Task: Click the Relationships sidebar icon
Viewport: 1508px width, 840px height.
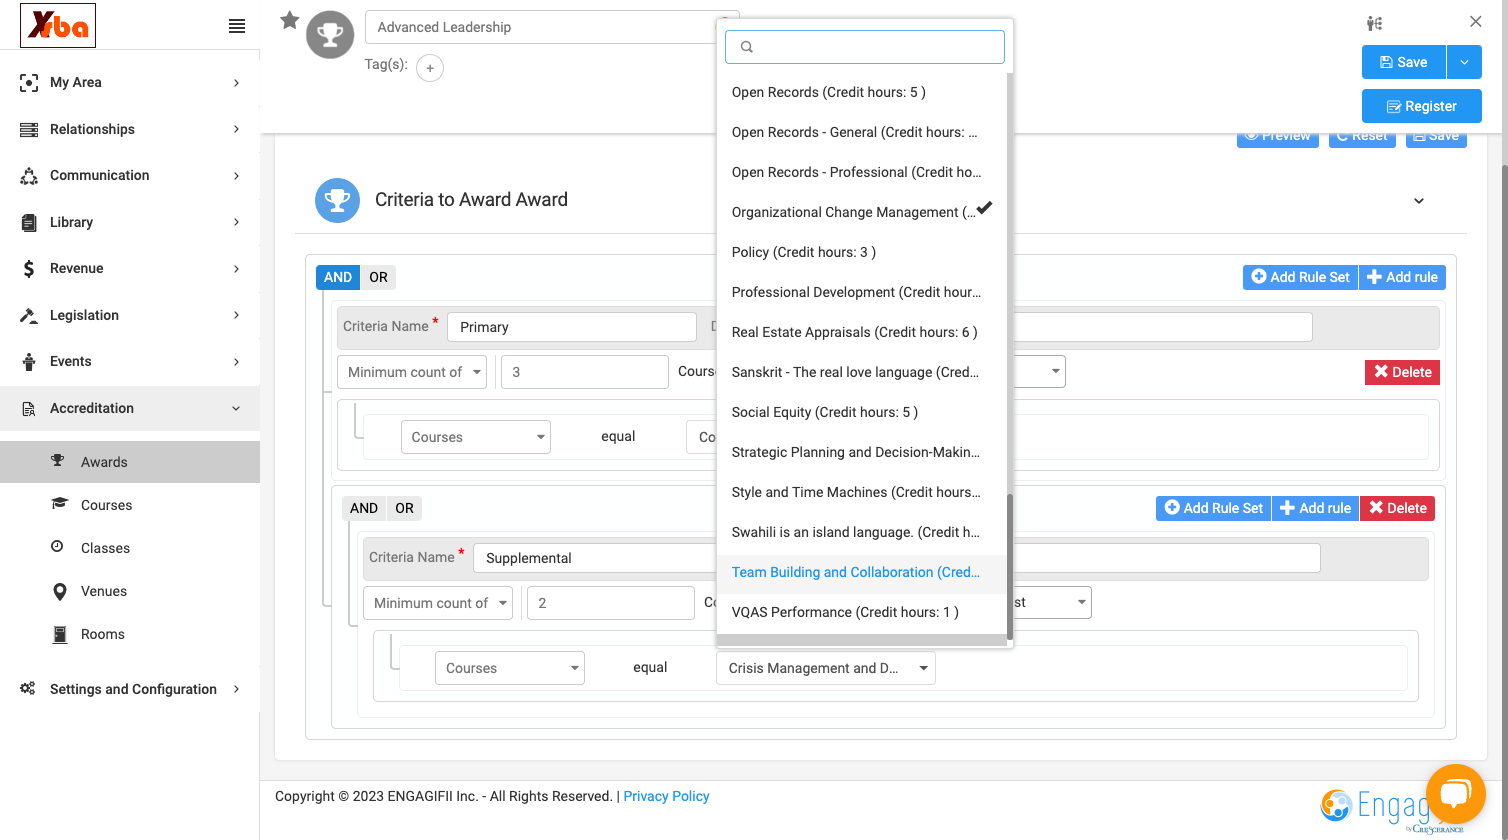Action: coord(29,129)
